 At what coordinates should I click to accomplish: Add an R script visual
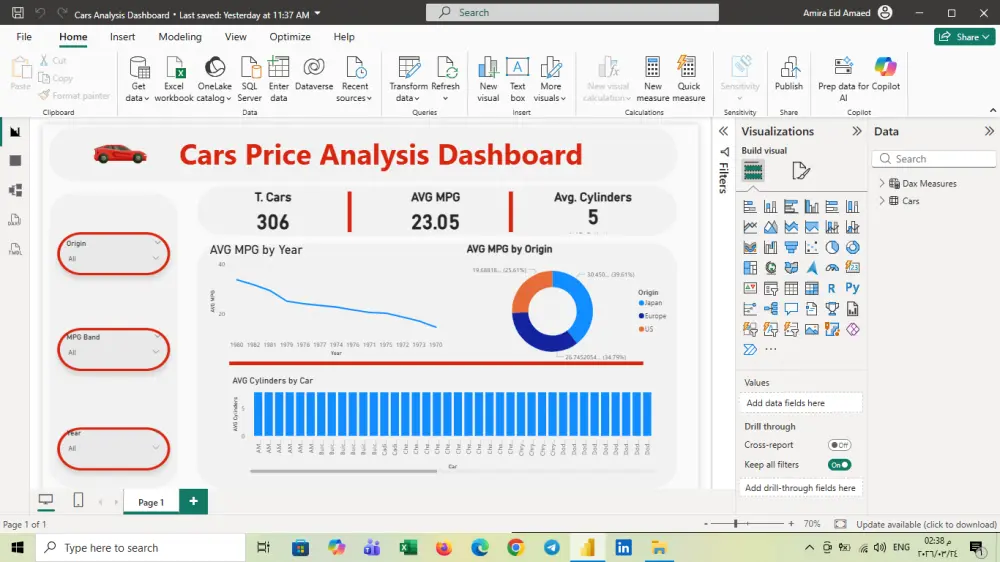click(832, 288)
